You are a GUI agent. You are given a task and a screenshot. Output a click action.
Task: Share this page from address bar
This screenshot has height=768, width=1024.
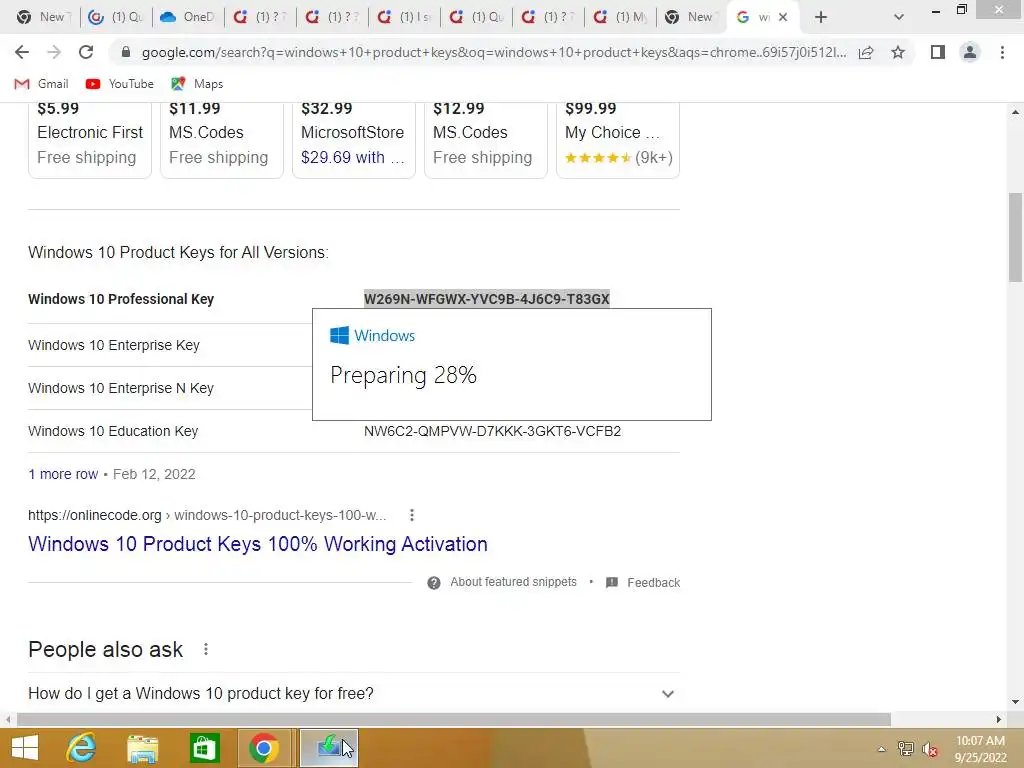(x=866, y=52)
